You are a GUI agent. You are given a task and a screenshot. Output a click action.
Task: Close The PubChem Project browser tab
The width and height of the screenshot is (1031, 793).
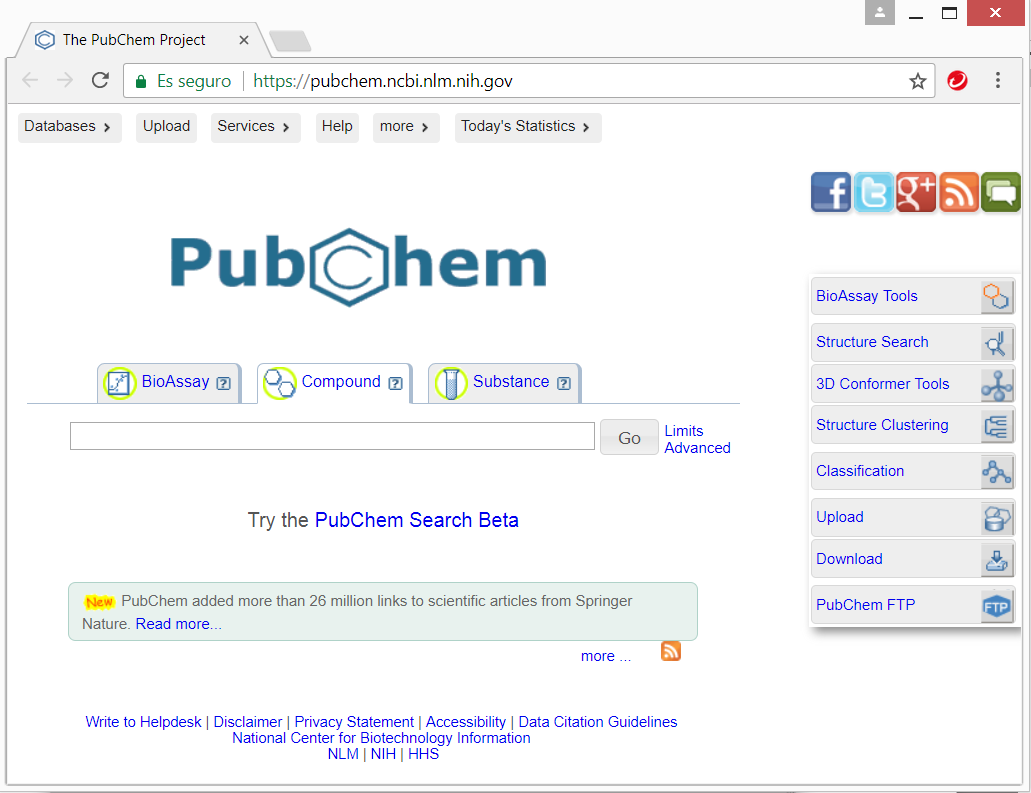pos(244,40)
